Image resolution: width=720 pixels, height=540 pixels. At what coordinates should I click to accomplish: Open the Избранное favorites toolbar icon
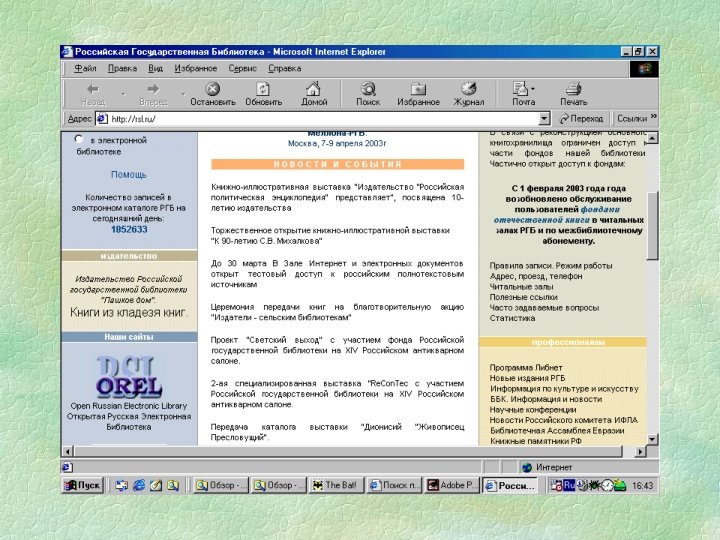click(x=418, y=88)
